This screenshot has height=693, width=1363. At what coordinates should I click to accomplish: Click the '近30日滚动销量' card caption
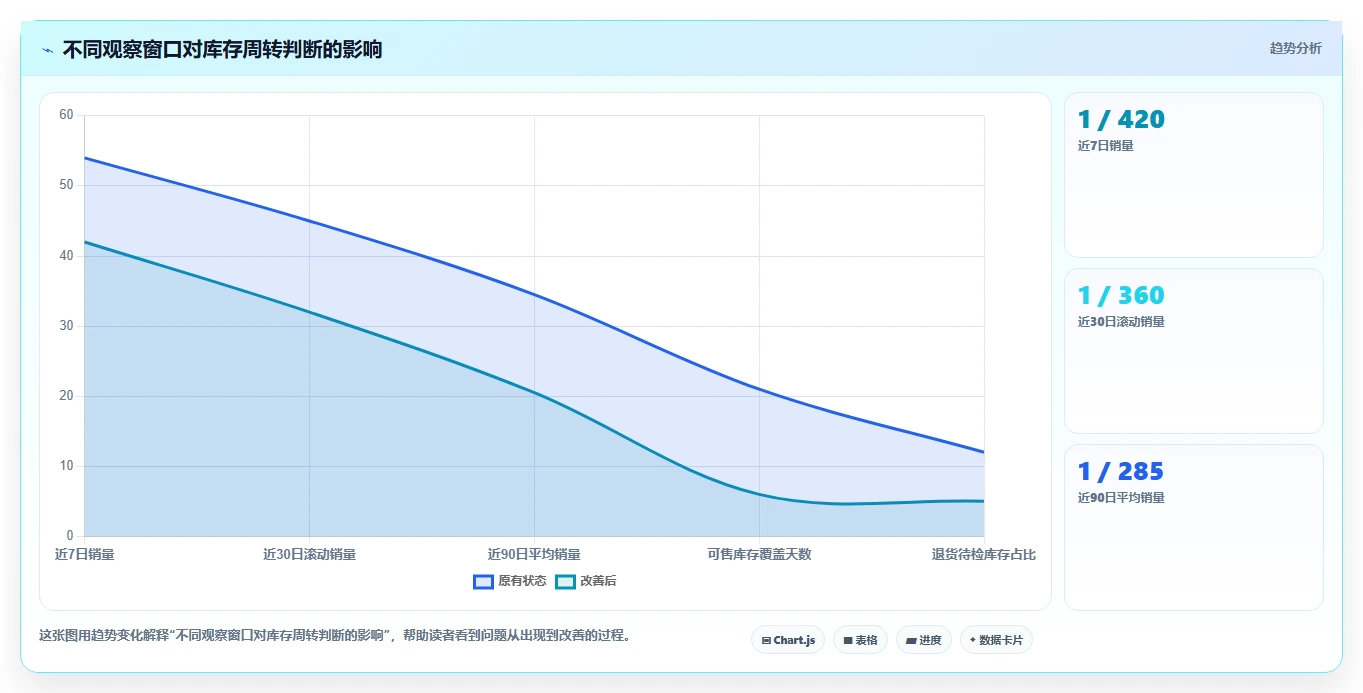pos(1121,322)
